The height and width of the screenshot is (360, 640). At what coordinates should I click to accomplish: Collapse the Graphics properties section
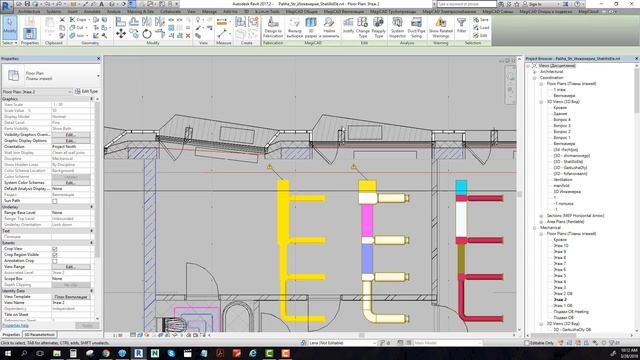coord(91,99)
